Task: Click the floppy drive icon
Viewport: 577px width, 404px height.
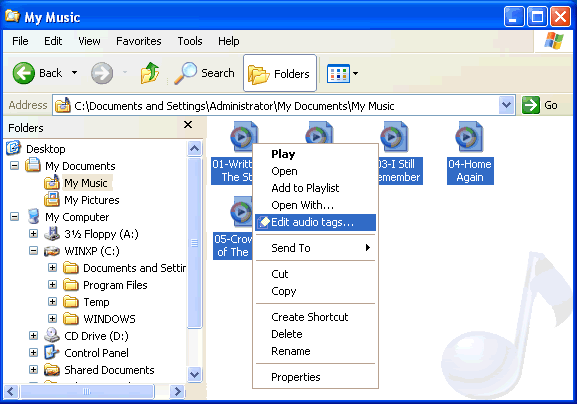Action: pos(52,234)
